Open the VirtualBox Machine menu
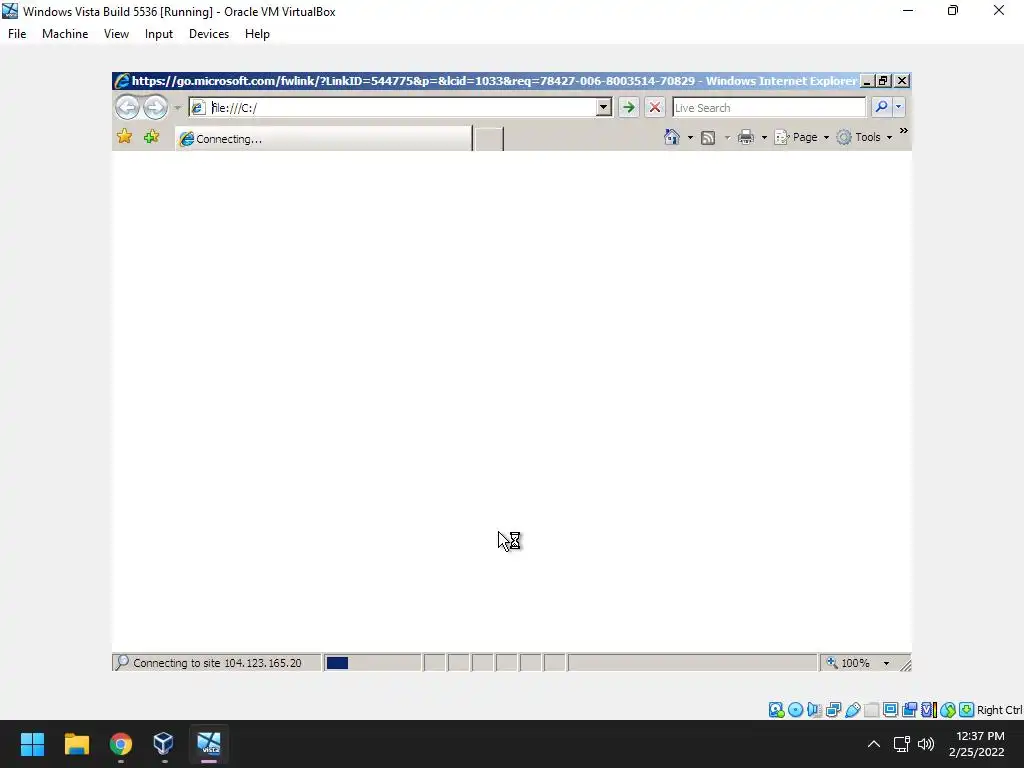 pos(65,34)
